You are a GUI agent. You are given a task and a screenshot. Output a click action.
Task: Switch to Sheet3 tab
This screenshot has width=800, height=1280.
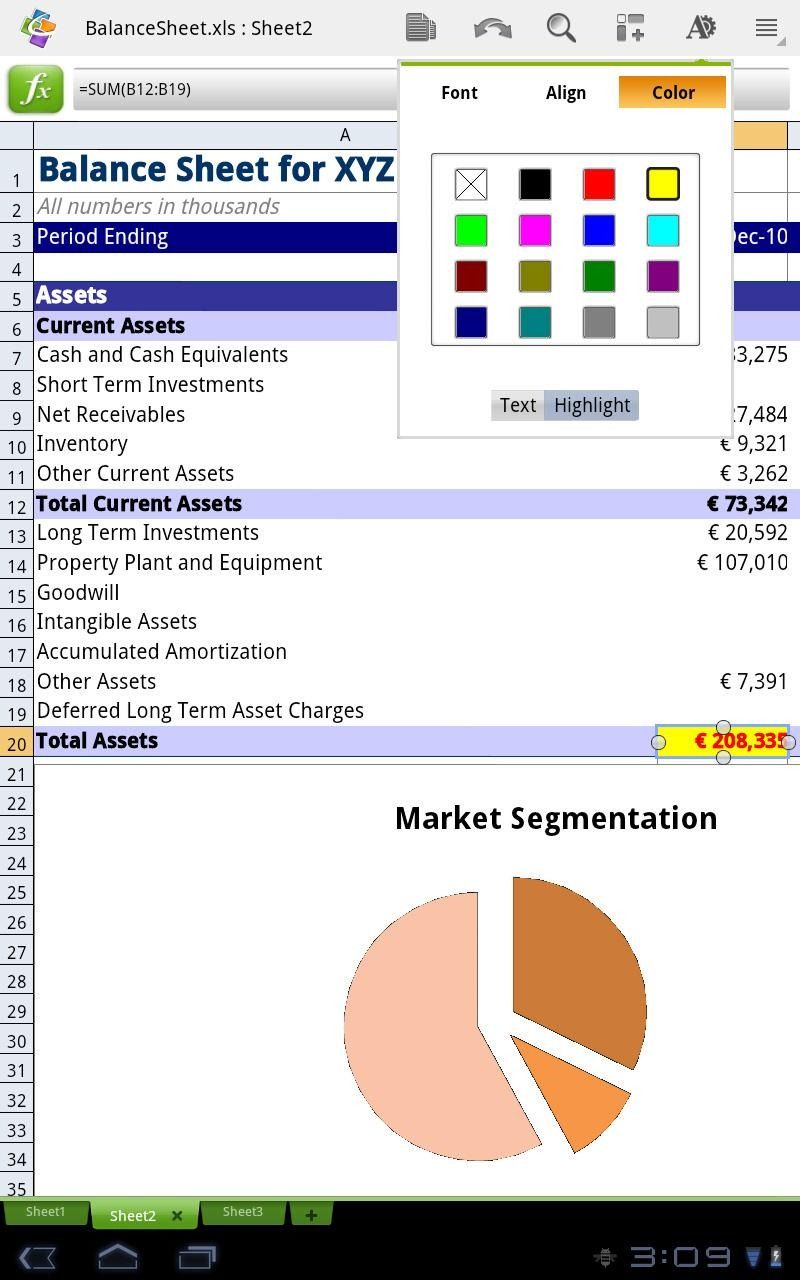point(242,1212)
